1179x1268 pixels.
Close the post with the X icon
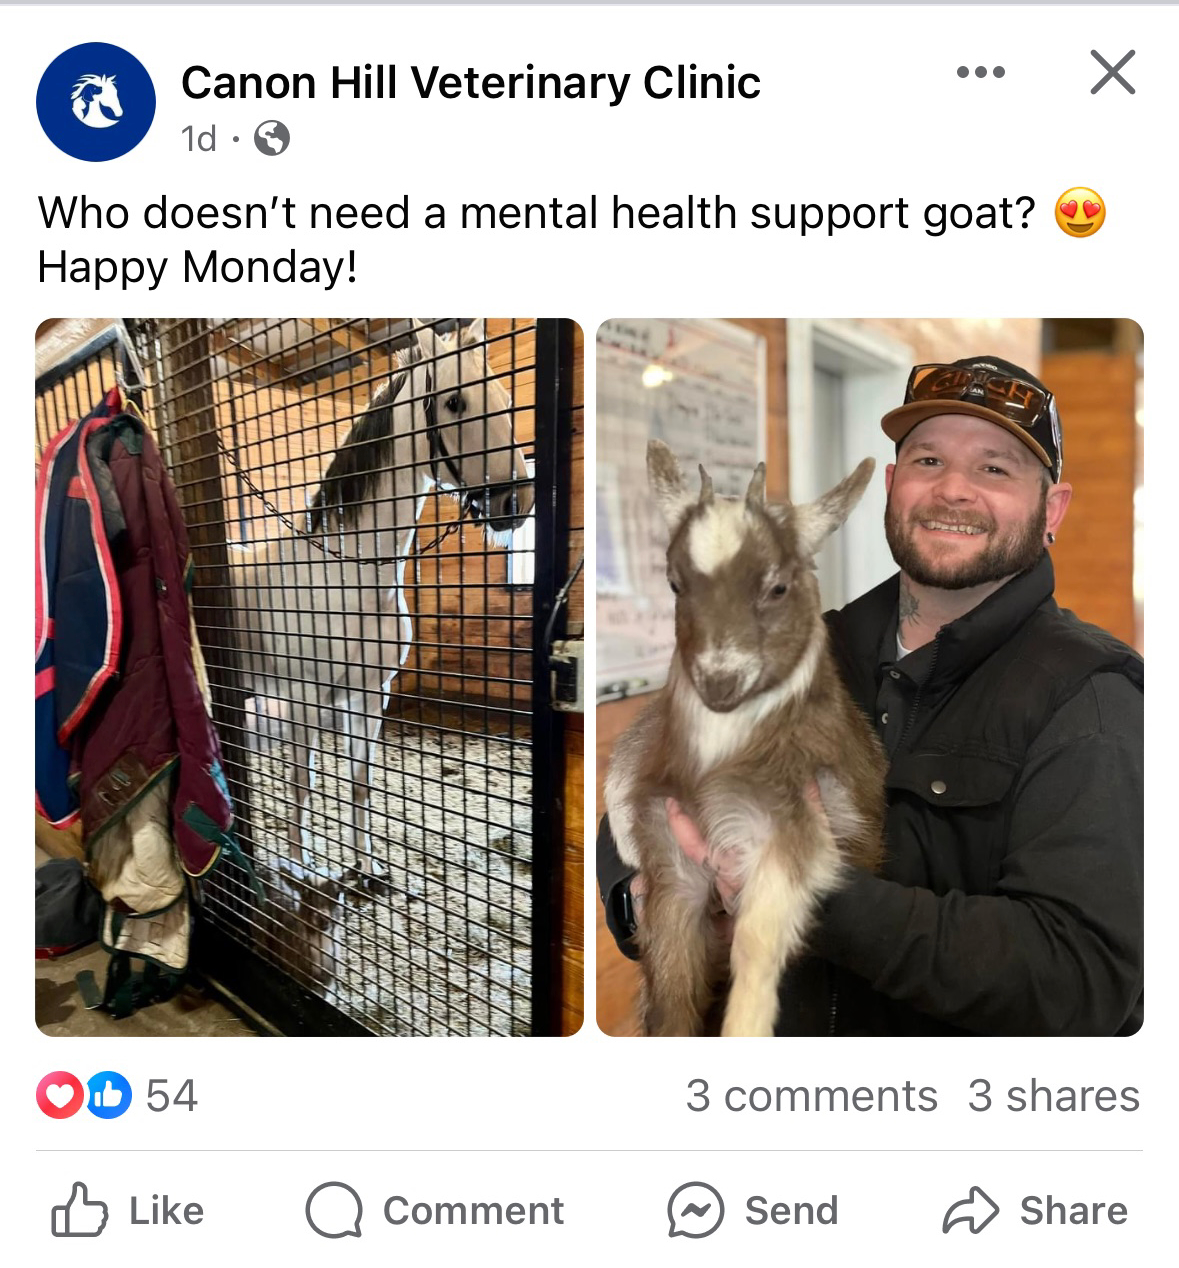(1112, 72)
